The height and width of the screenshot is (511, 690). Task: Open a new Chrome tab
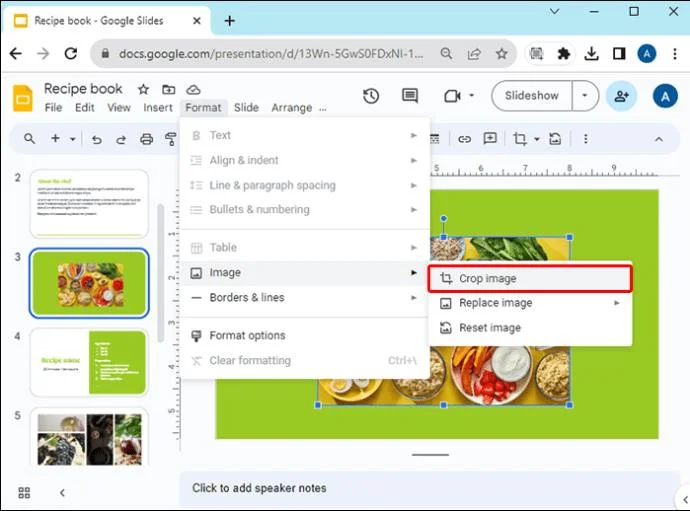click(x=229, y=21)
